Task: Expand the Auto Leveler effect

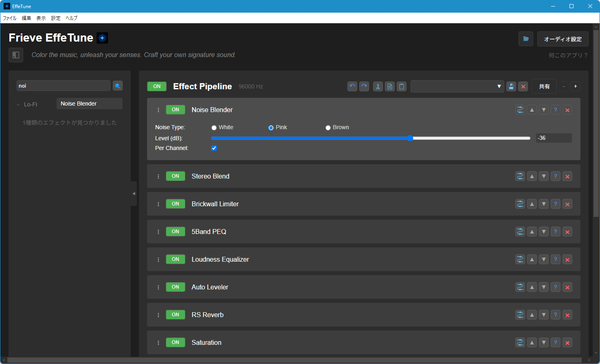Action: tap(210, 287)
